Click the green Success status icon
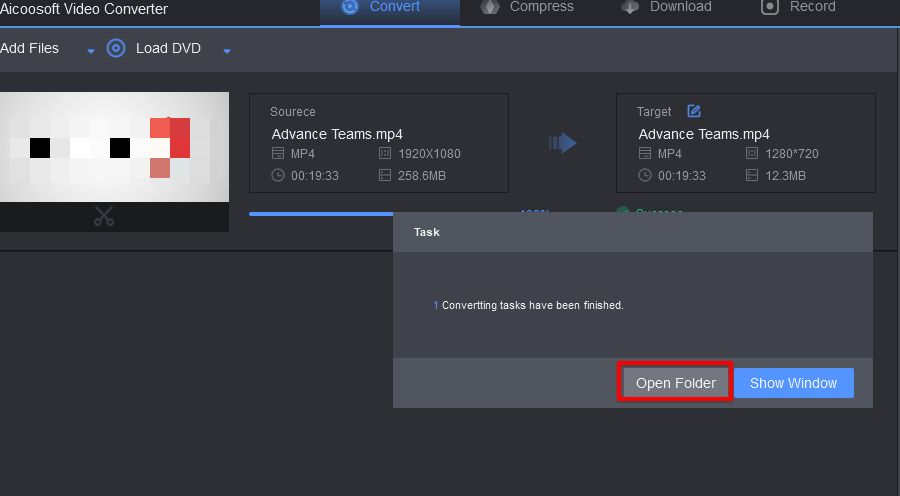Viewport: 900px width, 496px height. 622,212
